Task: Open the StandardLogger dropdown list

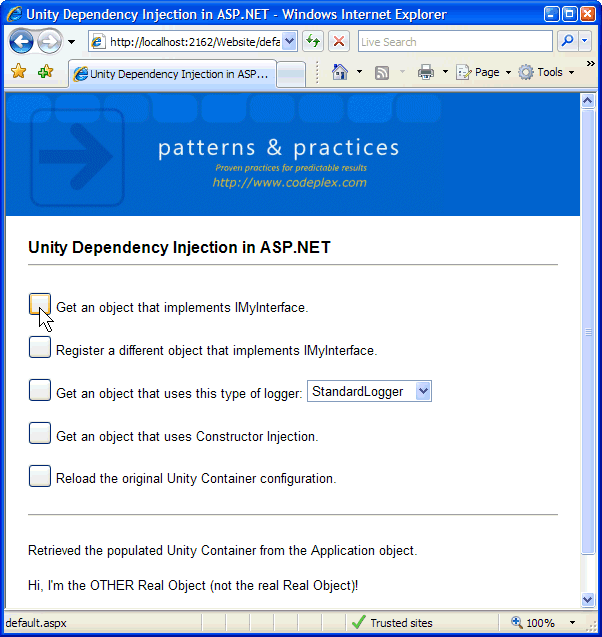Action: (x=422, y=392)
